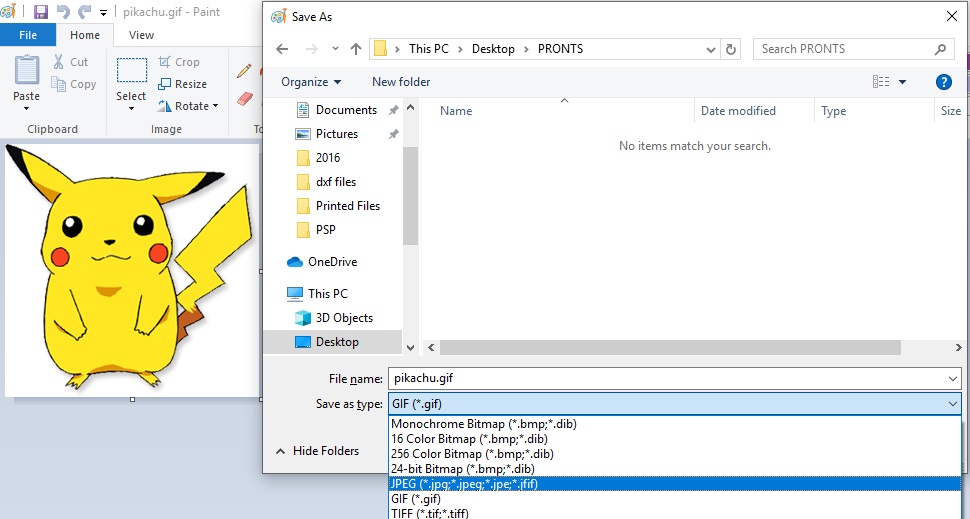The image size is (970, 519).
Task: Sort by the Name column header
Action: (x=455, y=111)
